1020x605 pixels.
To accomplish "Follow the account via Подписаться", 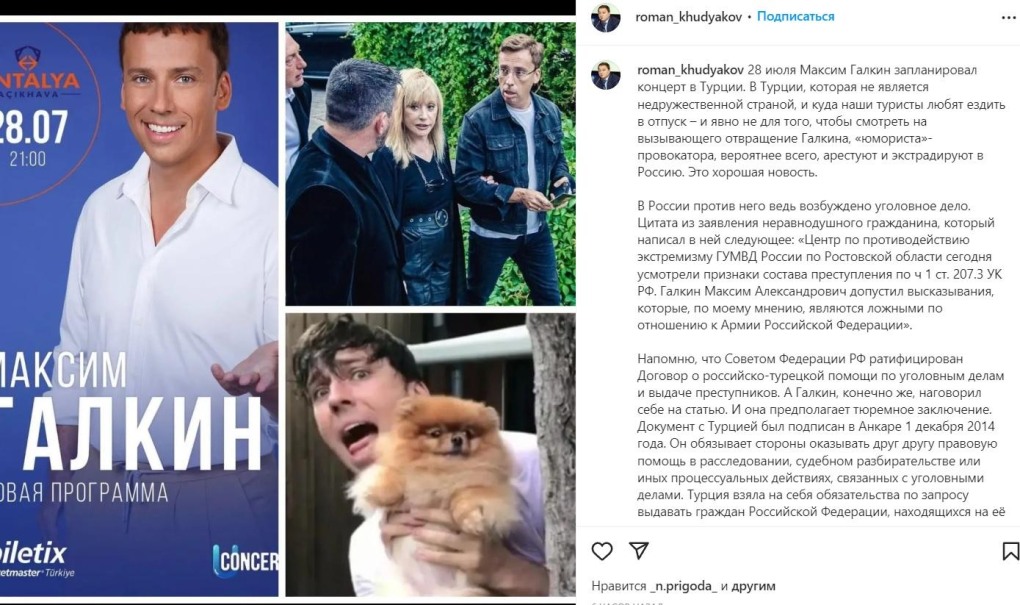I will pyautogui.click(x=796, y=17).
